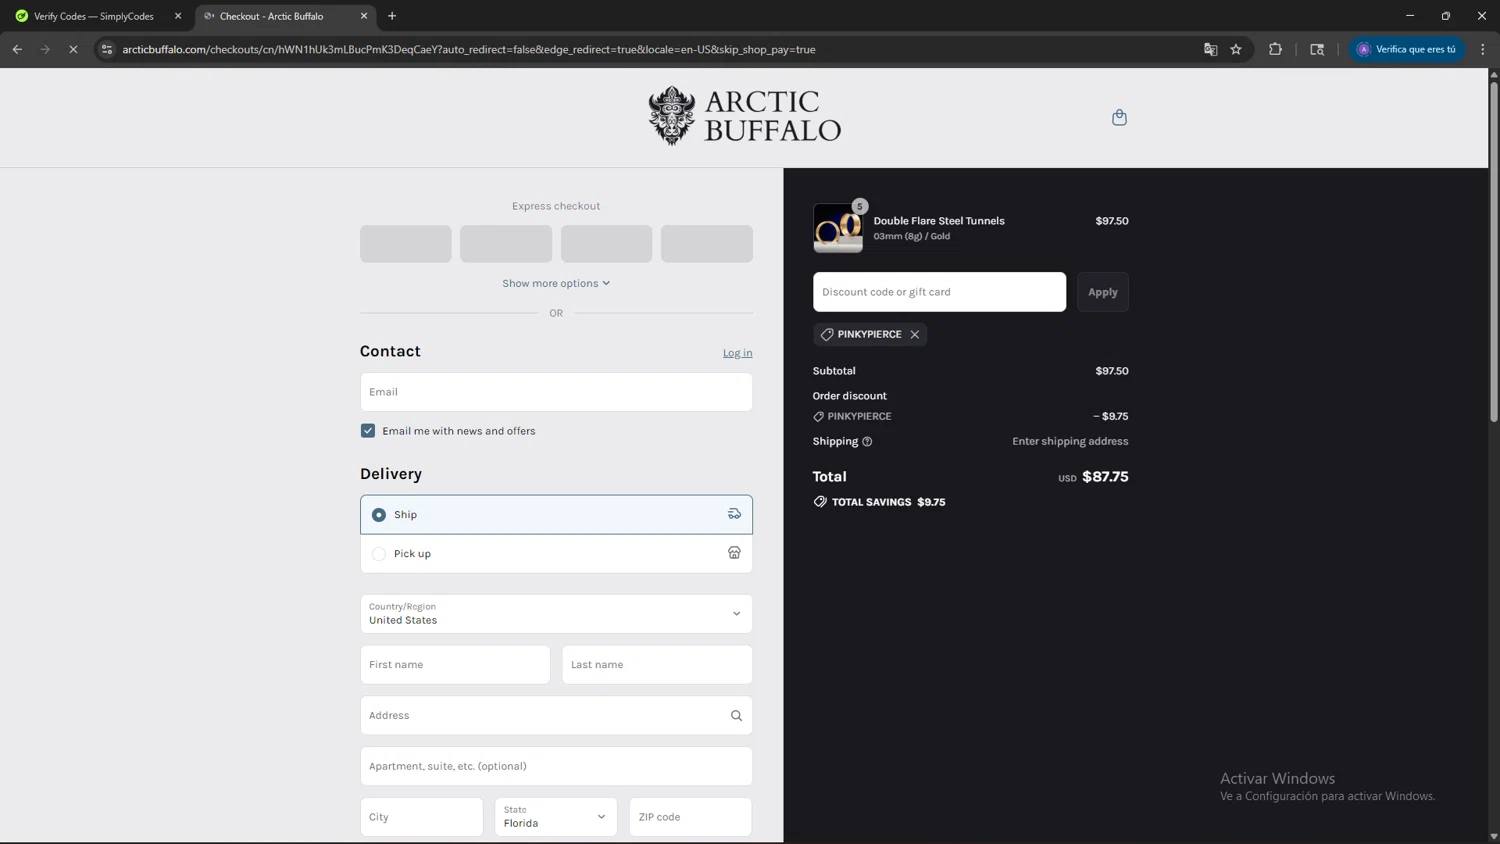
Task: Focus the First name field
Action: [455, 665]
